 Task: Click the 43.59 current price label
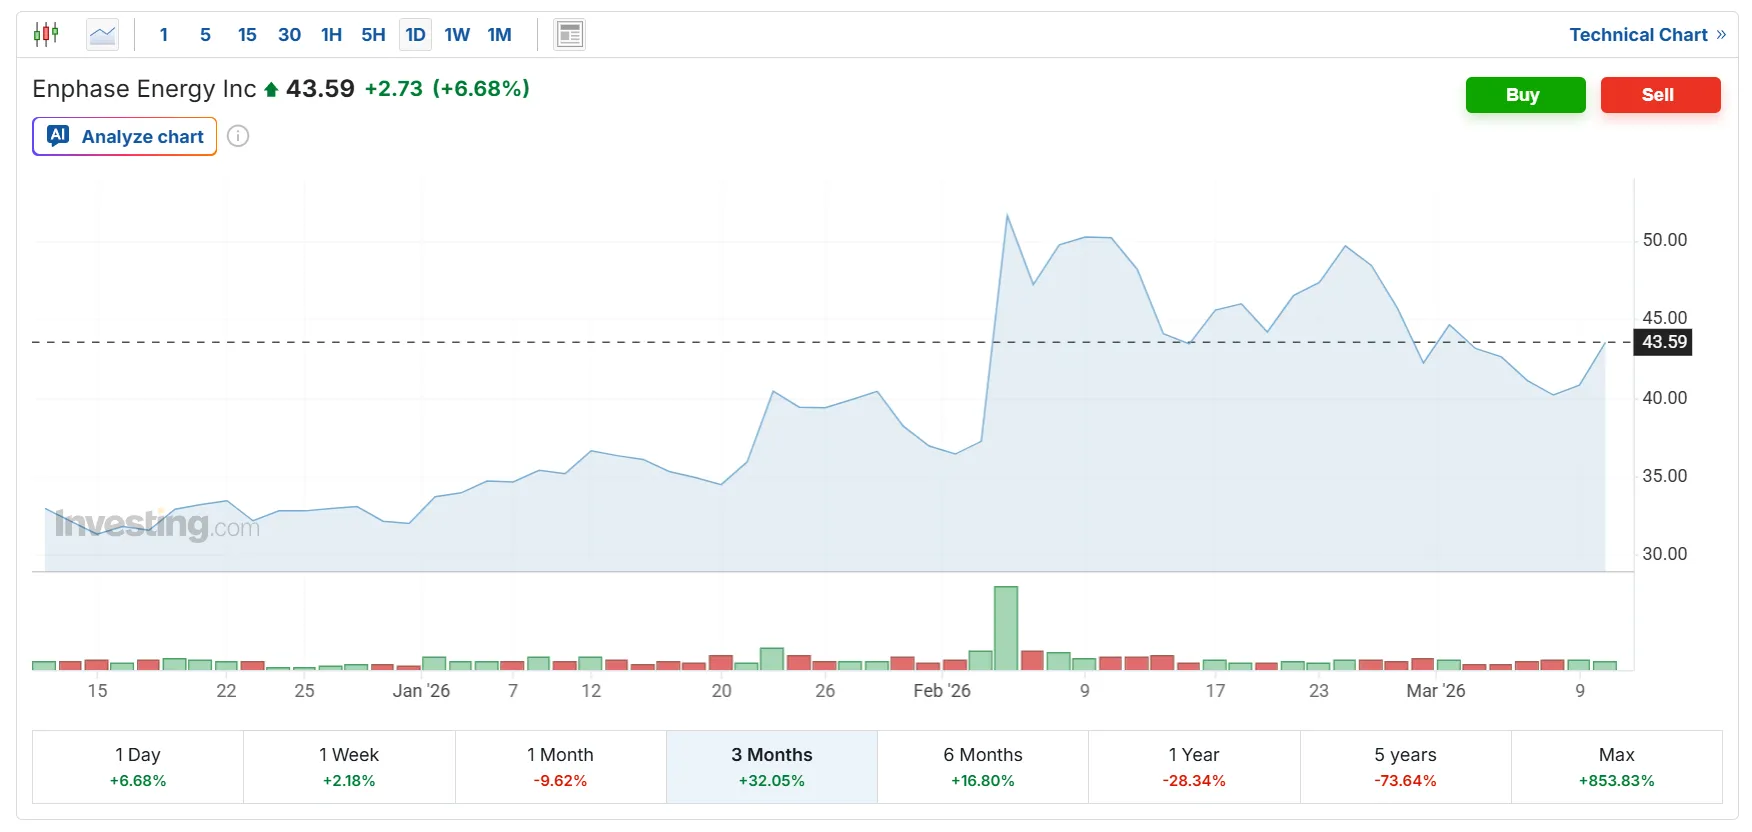[1664, 342]
